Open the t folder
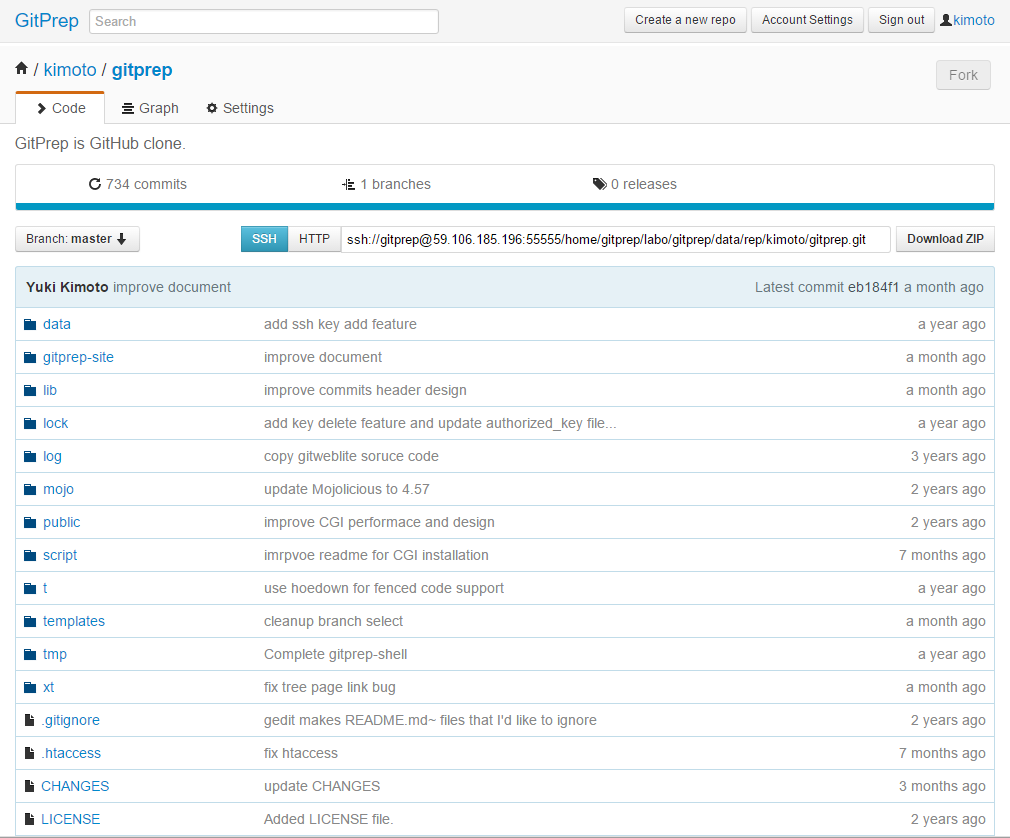1010x838 pixels. tap(45, 588)
